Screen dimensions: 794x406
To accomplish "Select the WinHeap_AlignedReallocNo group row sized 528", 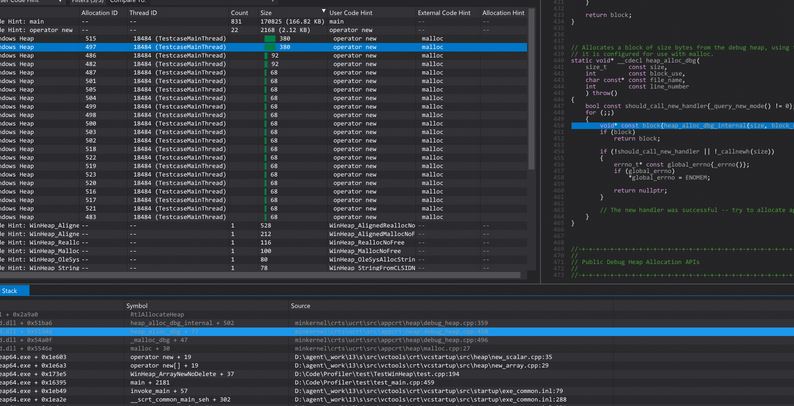I will 263,225.
